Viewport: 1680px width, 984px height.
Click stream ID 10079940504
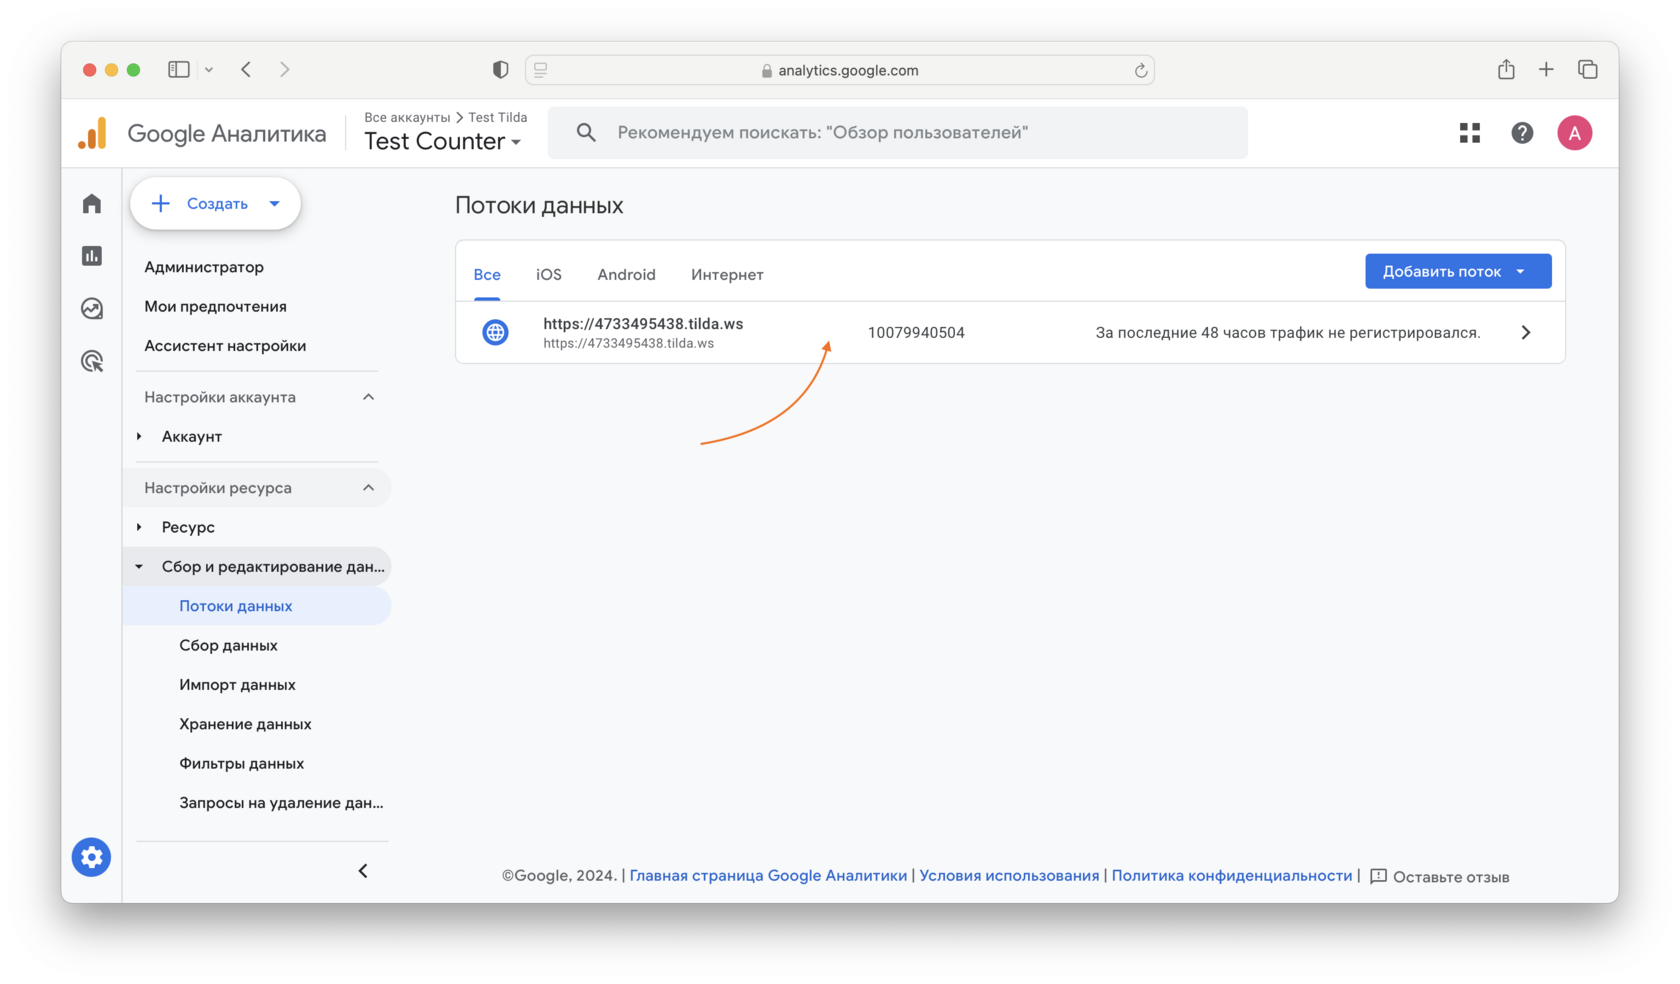pyautogui.click(x=916, y=333)
